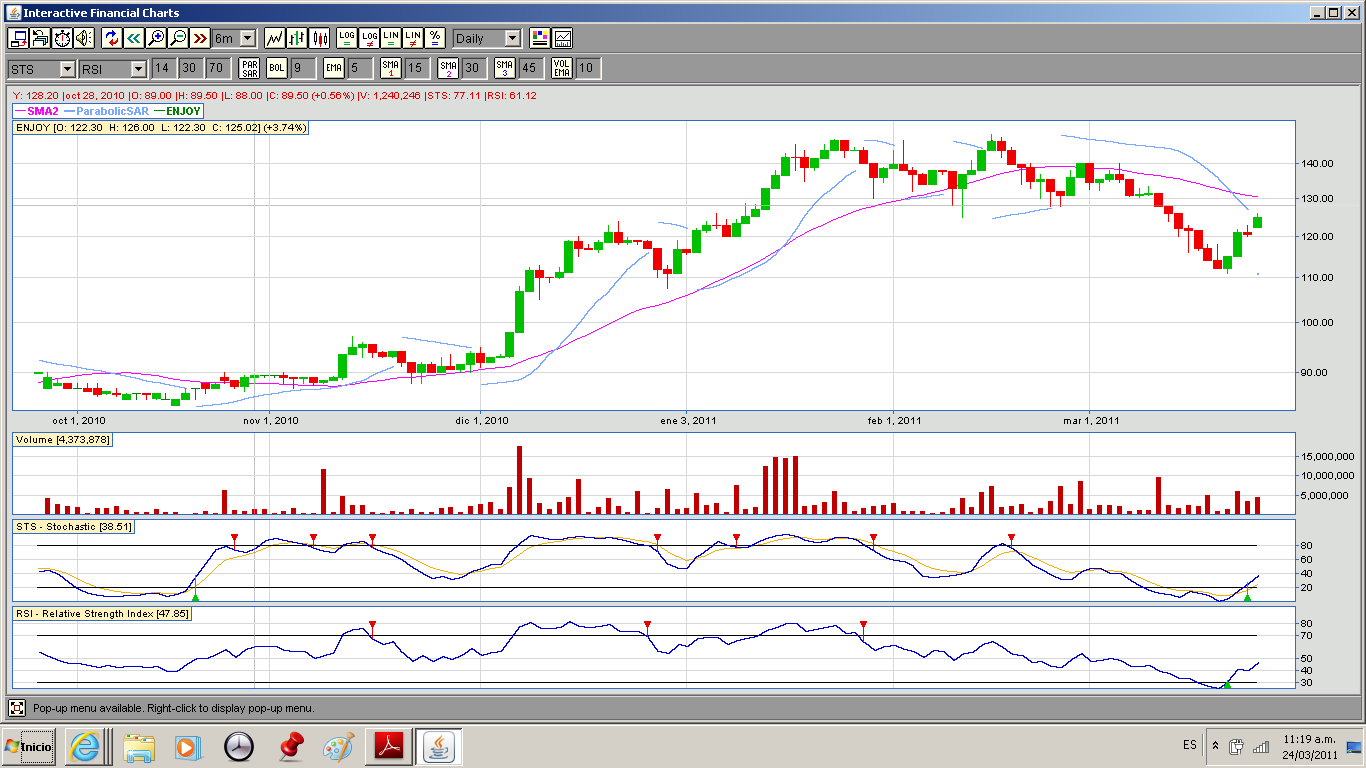This screenshot has height=768, width=1366.
Task: Toggle the SMA 3 overlay button
Action: pos(505,68)
